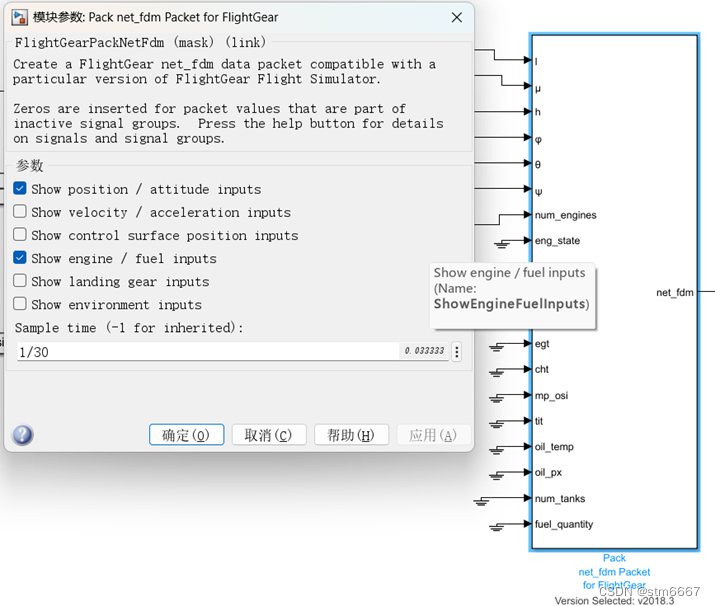Click the blue question mark help icon

[23, 435]
